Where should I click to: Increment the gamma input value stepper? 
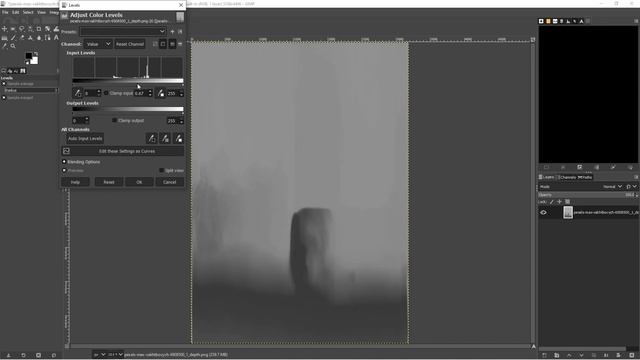click(x=150, y=91)
